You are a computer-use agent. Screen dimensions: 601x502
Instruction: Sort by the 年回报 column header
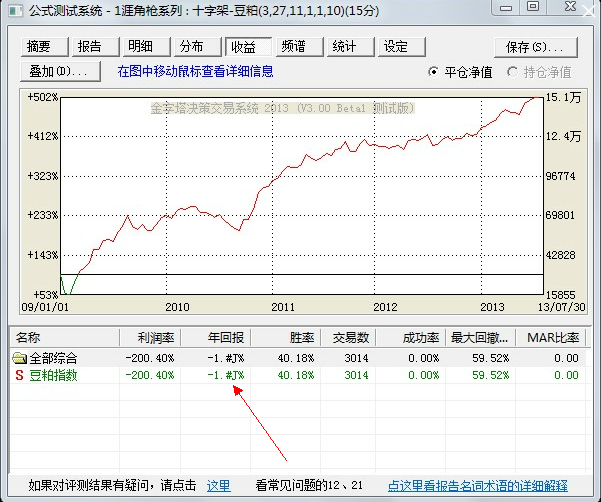coord(216,338)
